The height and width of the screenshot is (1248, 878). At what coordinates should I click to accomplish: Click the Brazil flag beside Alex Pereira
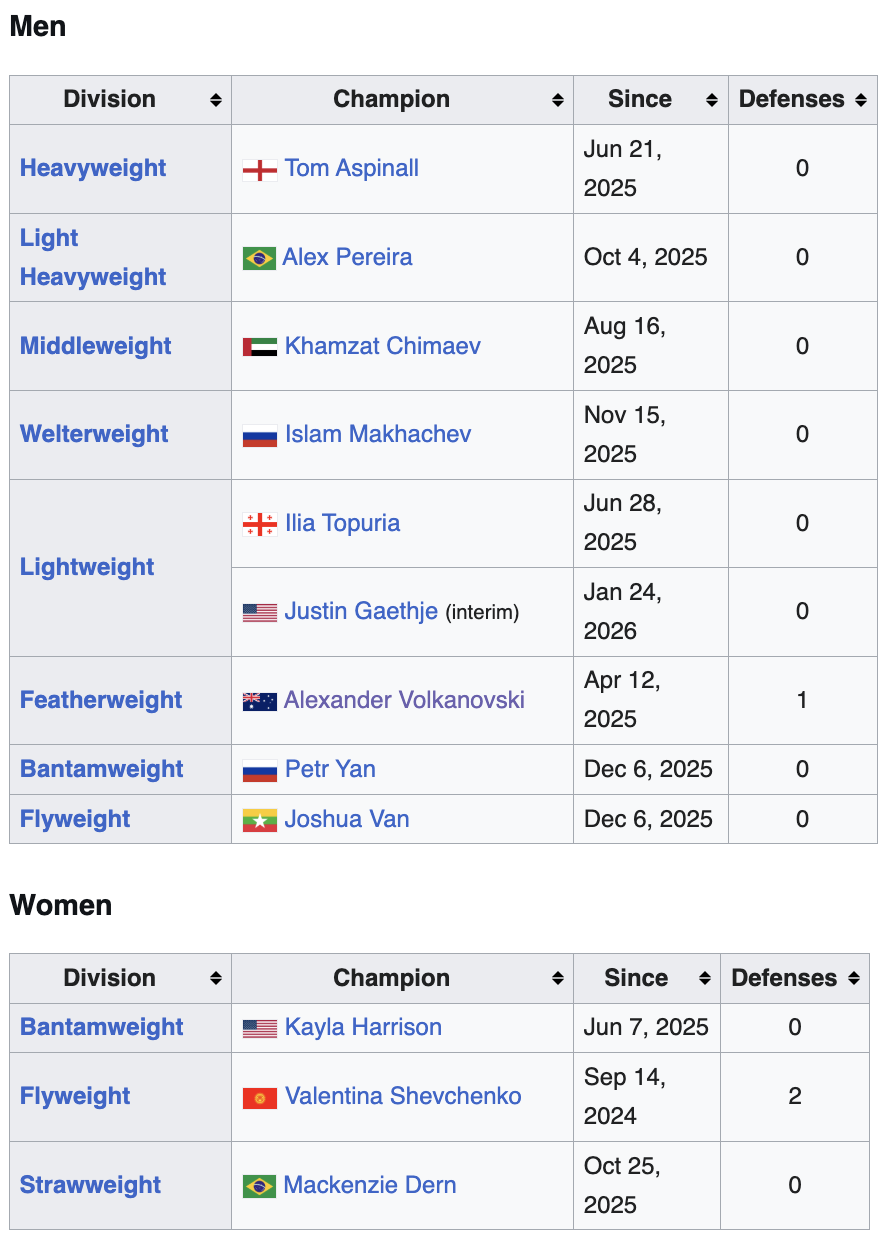click(259, 258)
